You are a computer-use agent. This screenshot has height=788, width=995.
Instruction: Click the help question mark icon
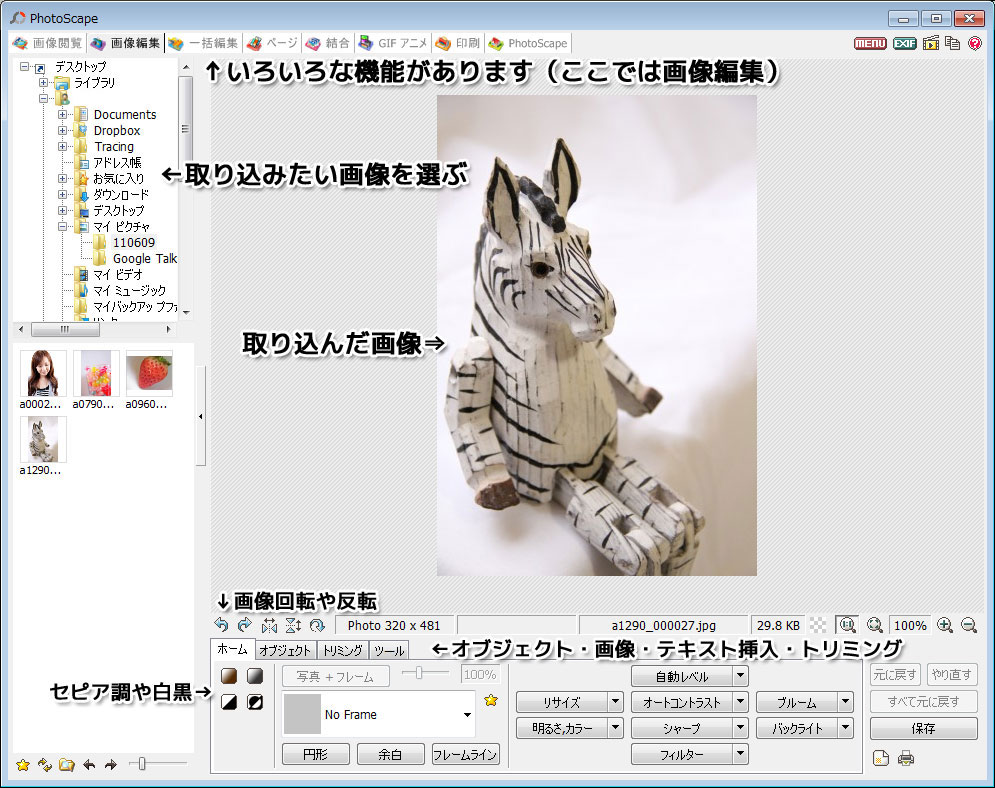[x=975, y=43]
